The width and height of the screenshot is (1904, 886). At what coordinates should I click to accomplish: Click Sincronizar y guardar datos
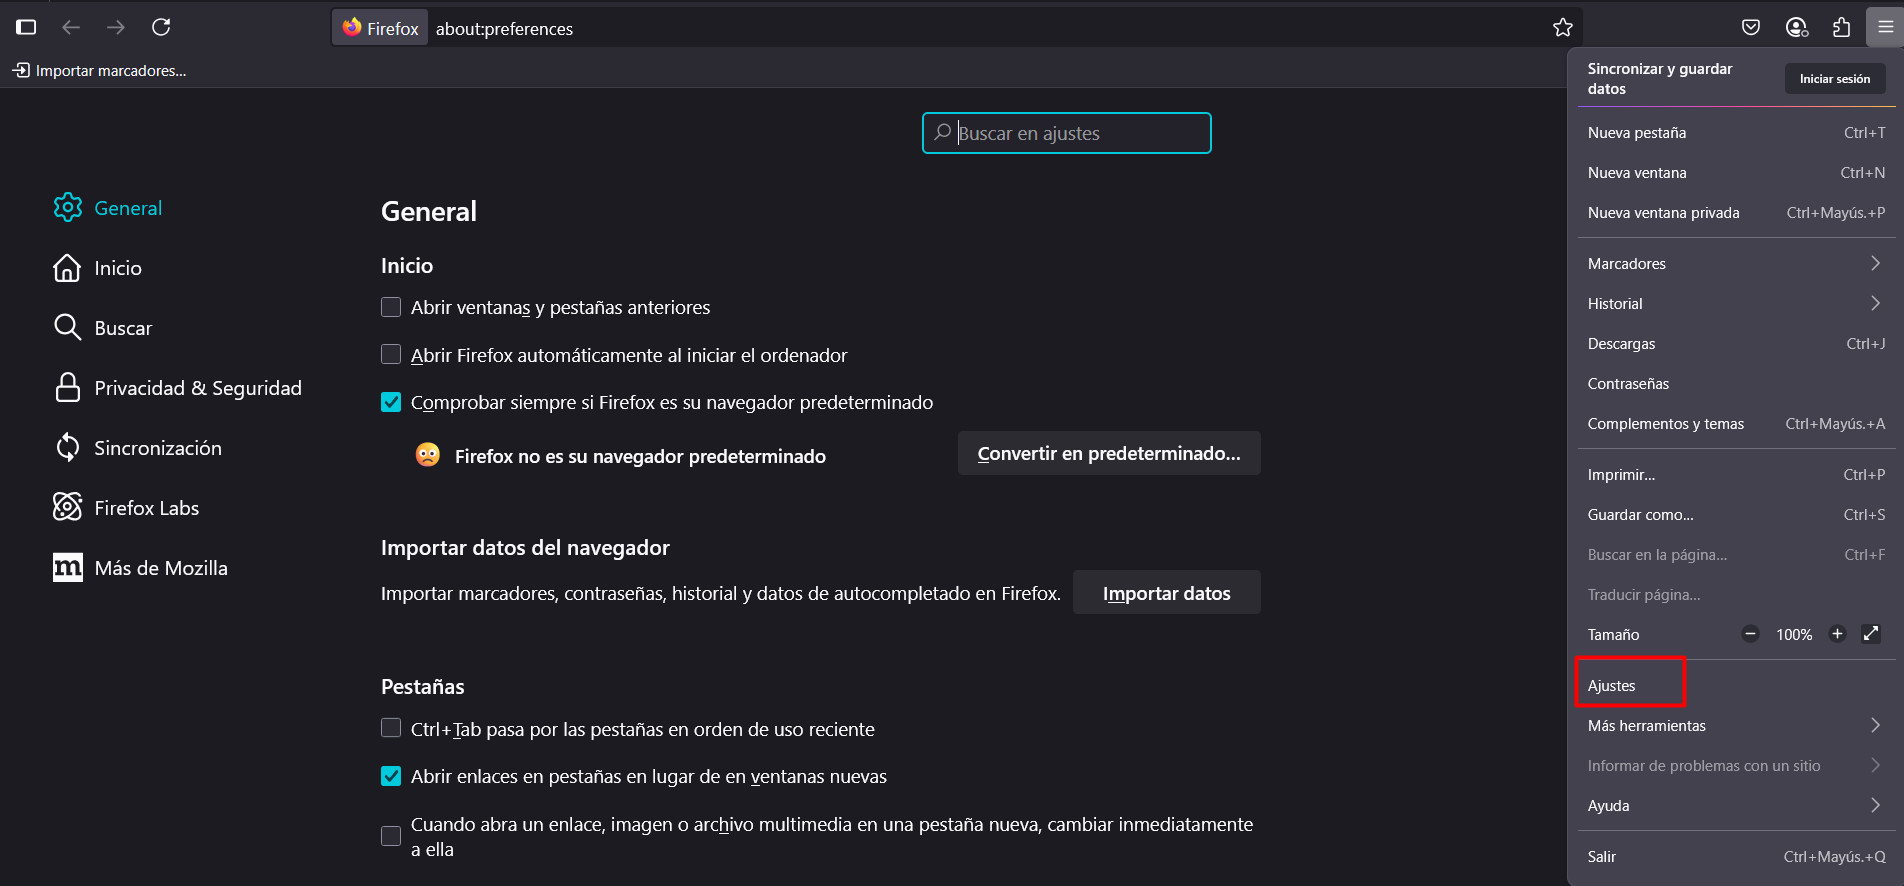(x=1660, y=78)
